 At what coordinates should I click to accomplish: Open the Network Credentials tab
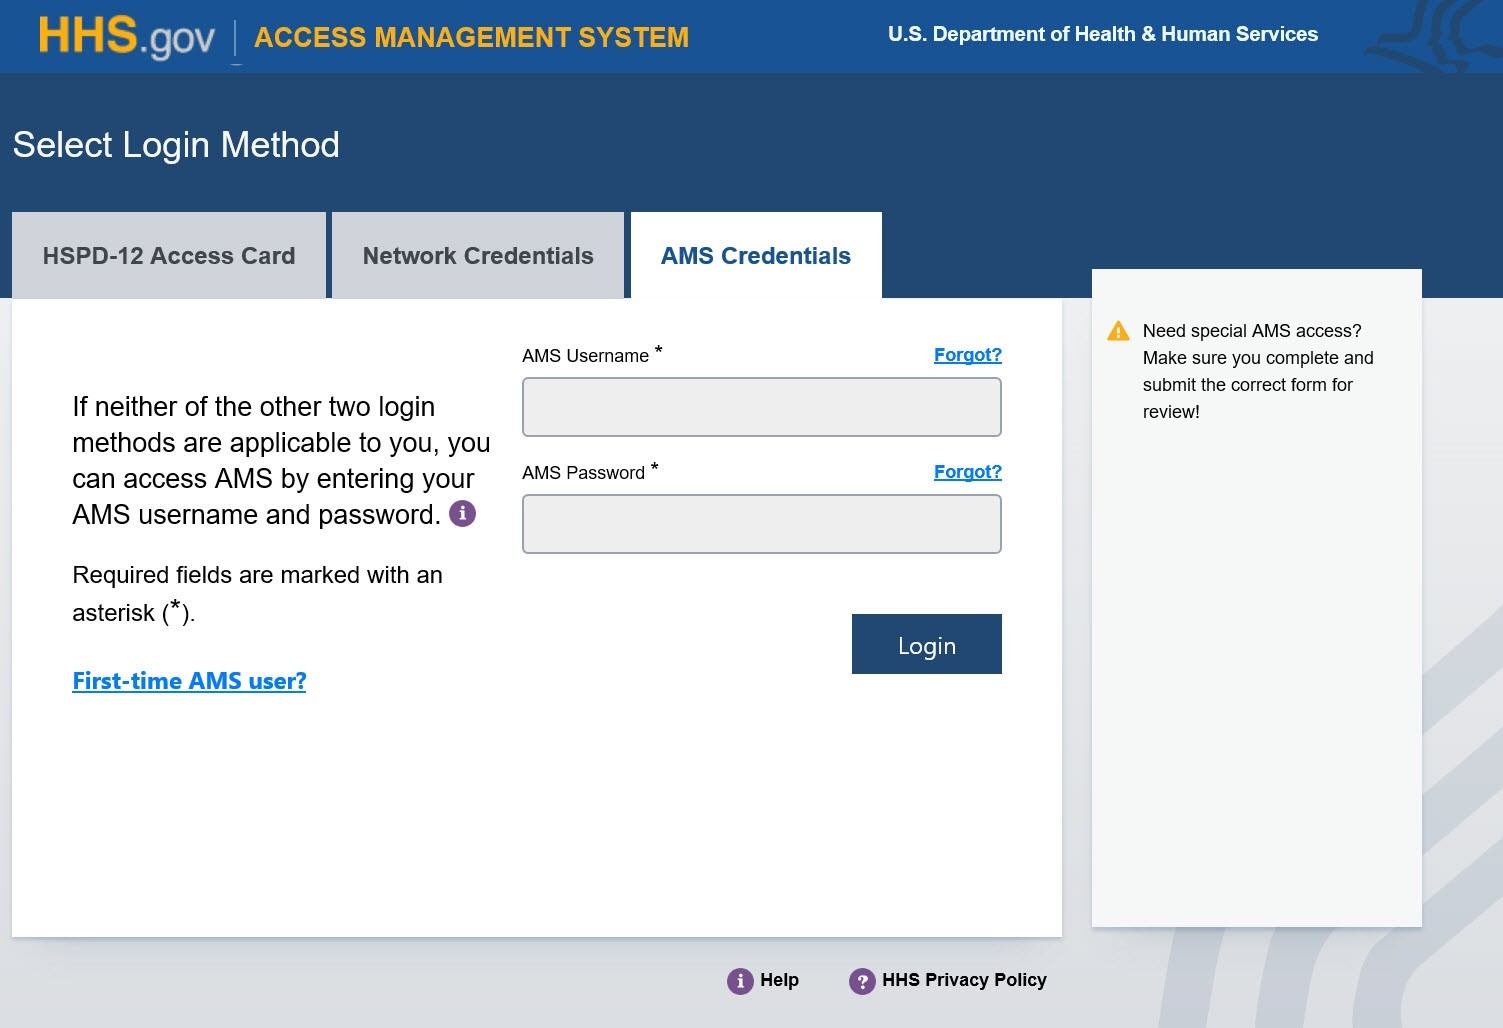478,256
